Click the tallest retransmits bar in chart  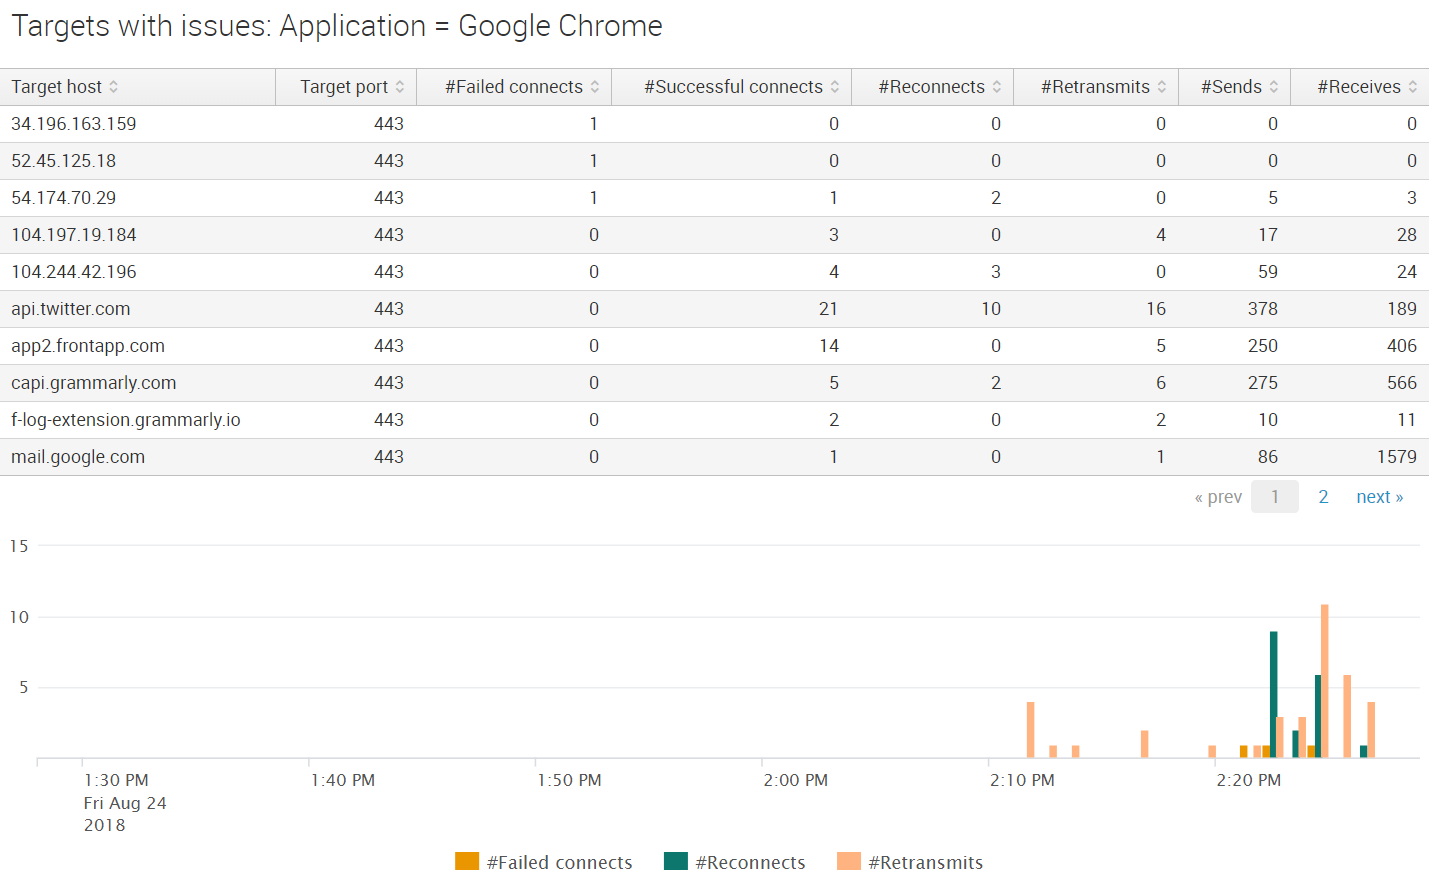click(1325, 680)
